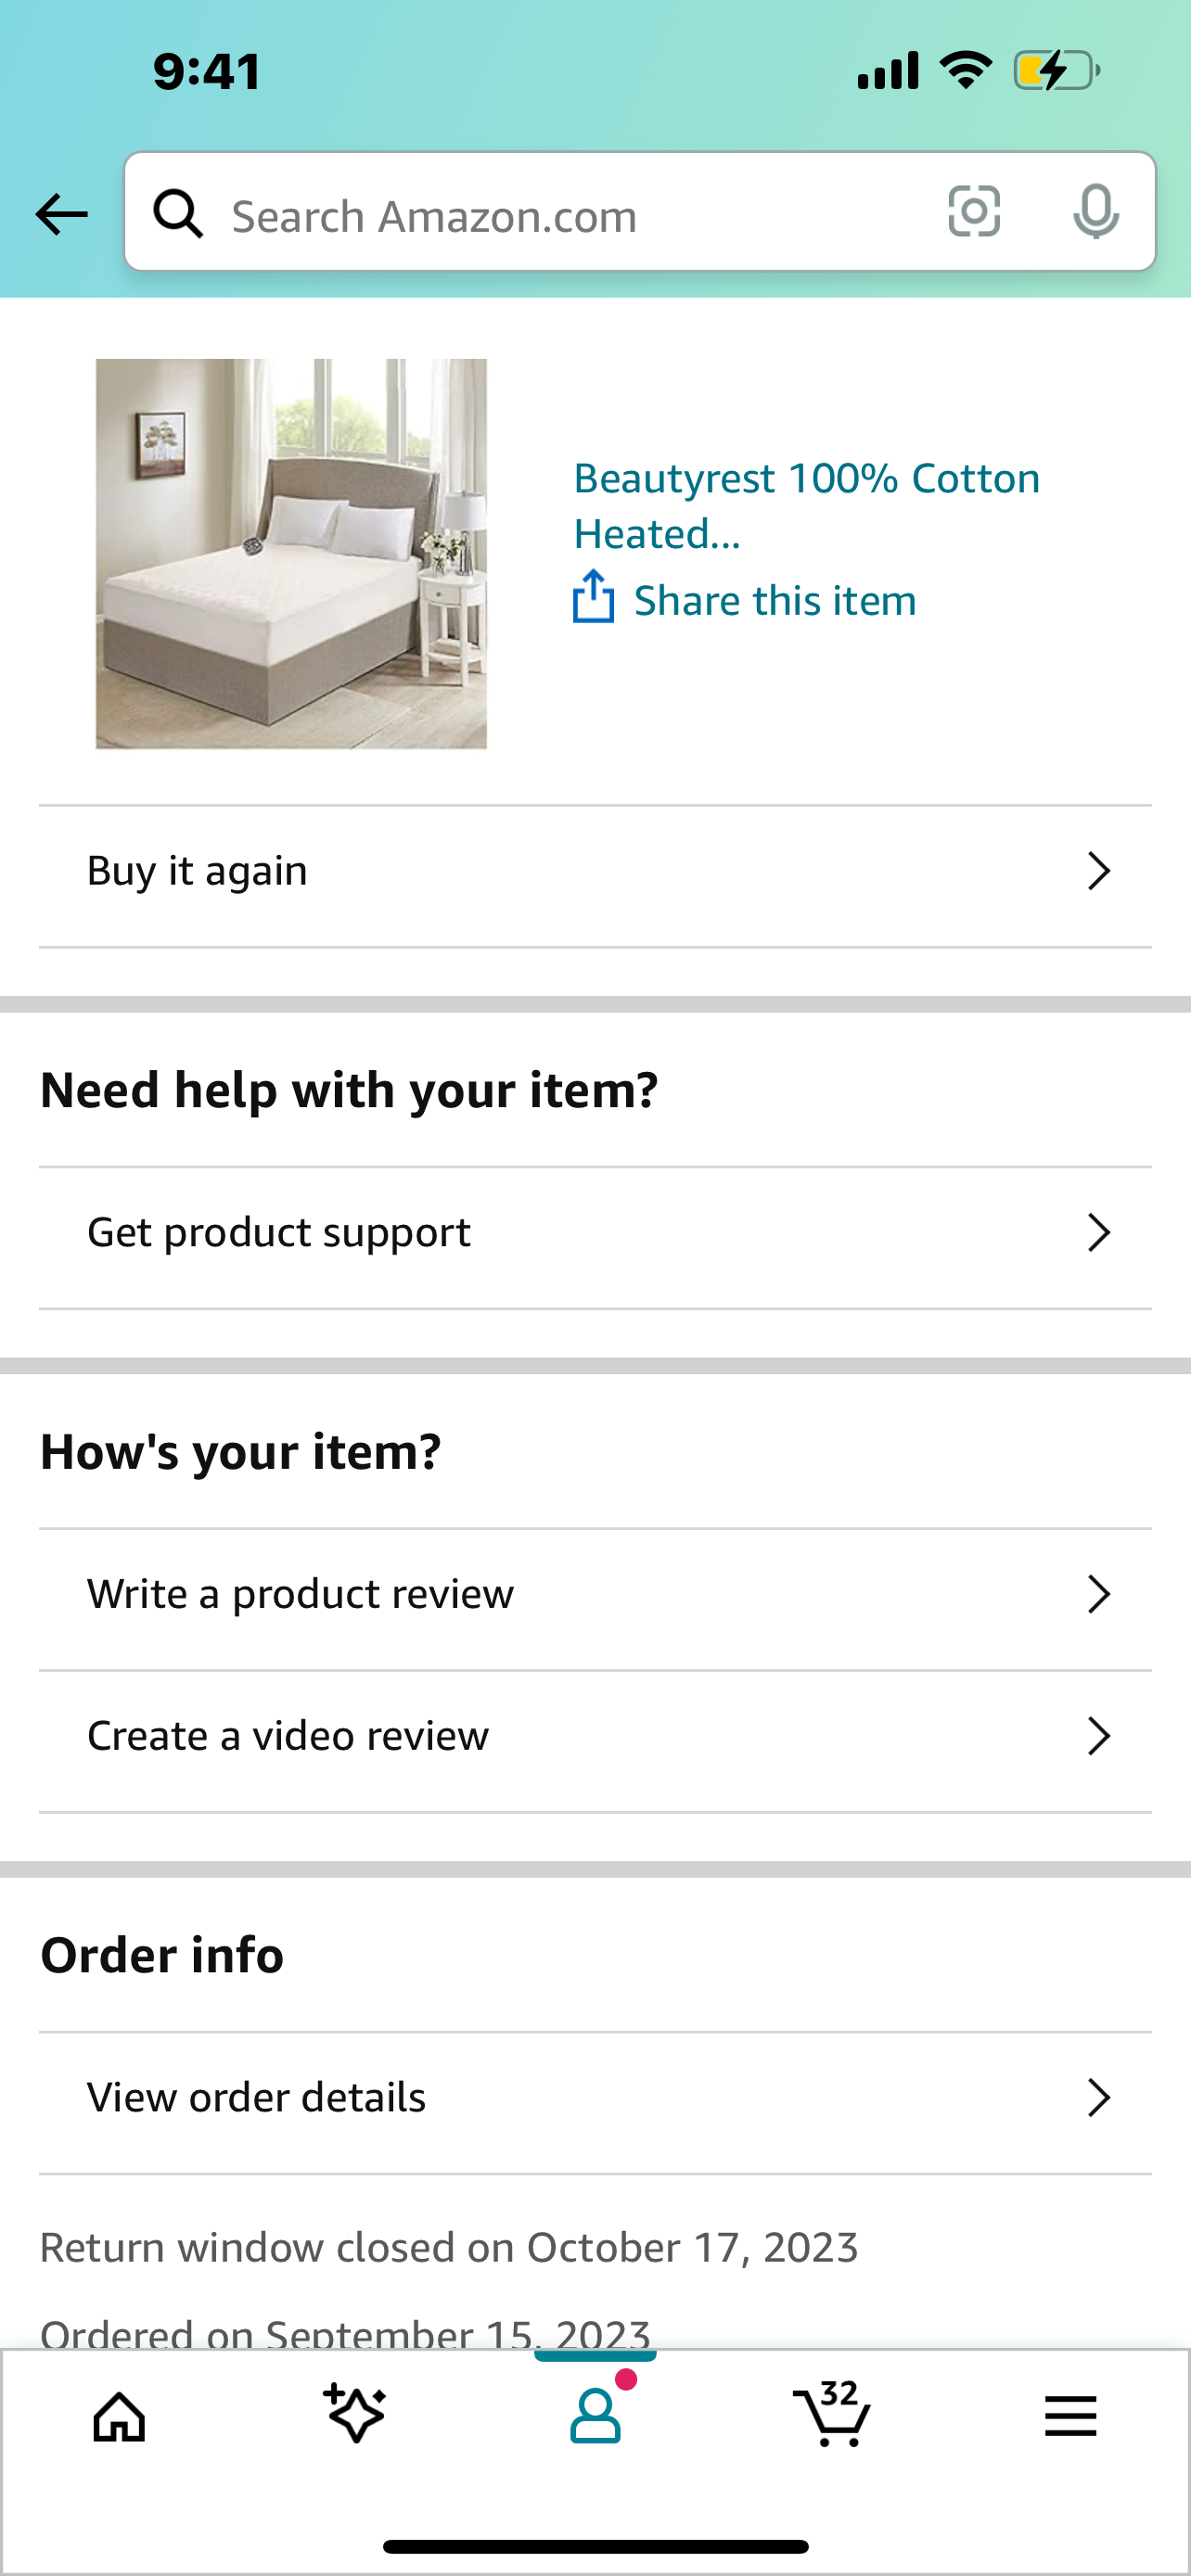This screenshot has width=1191, height=2576.
Task: Go to Home tab icon
Action: 119,2417
